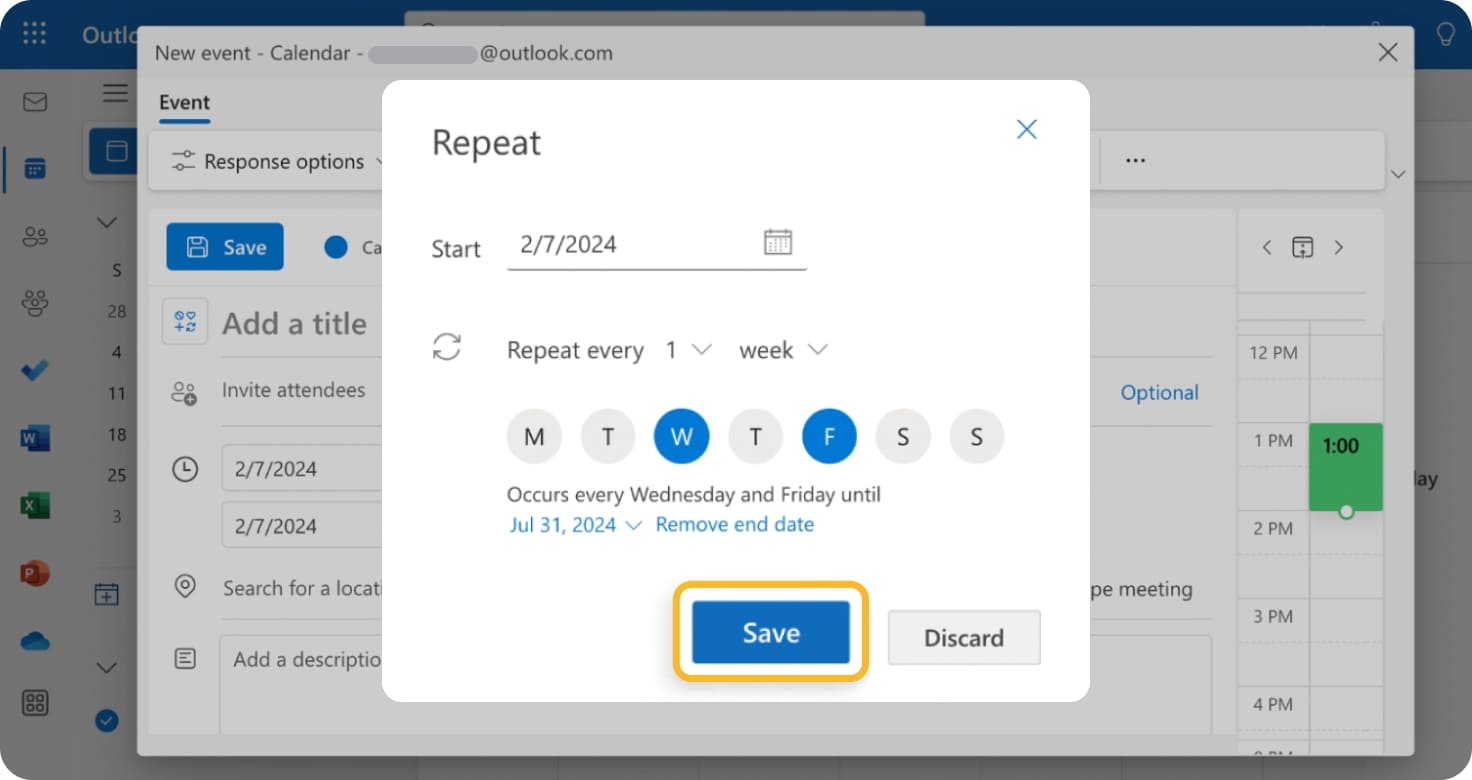The image size is (1472, 780).
Task: Open the repeat interval number dropdown
Action: [688, 350]
